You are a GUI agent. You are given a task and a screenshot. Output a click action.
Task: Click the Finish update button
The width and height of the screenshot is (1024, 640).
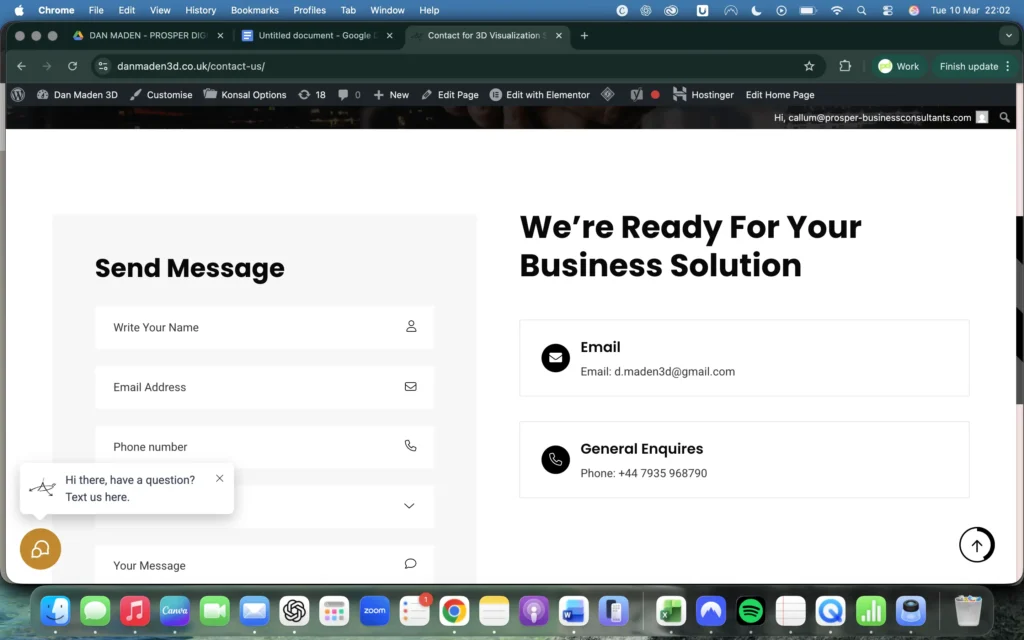(x=968, y=66)
